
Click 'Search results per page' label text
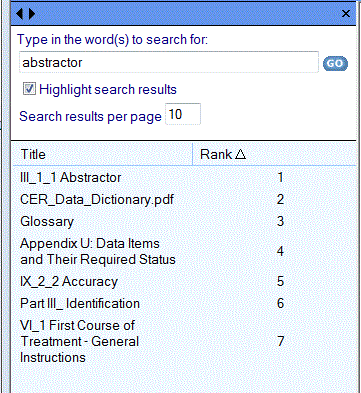[x=90, y=117]
